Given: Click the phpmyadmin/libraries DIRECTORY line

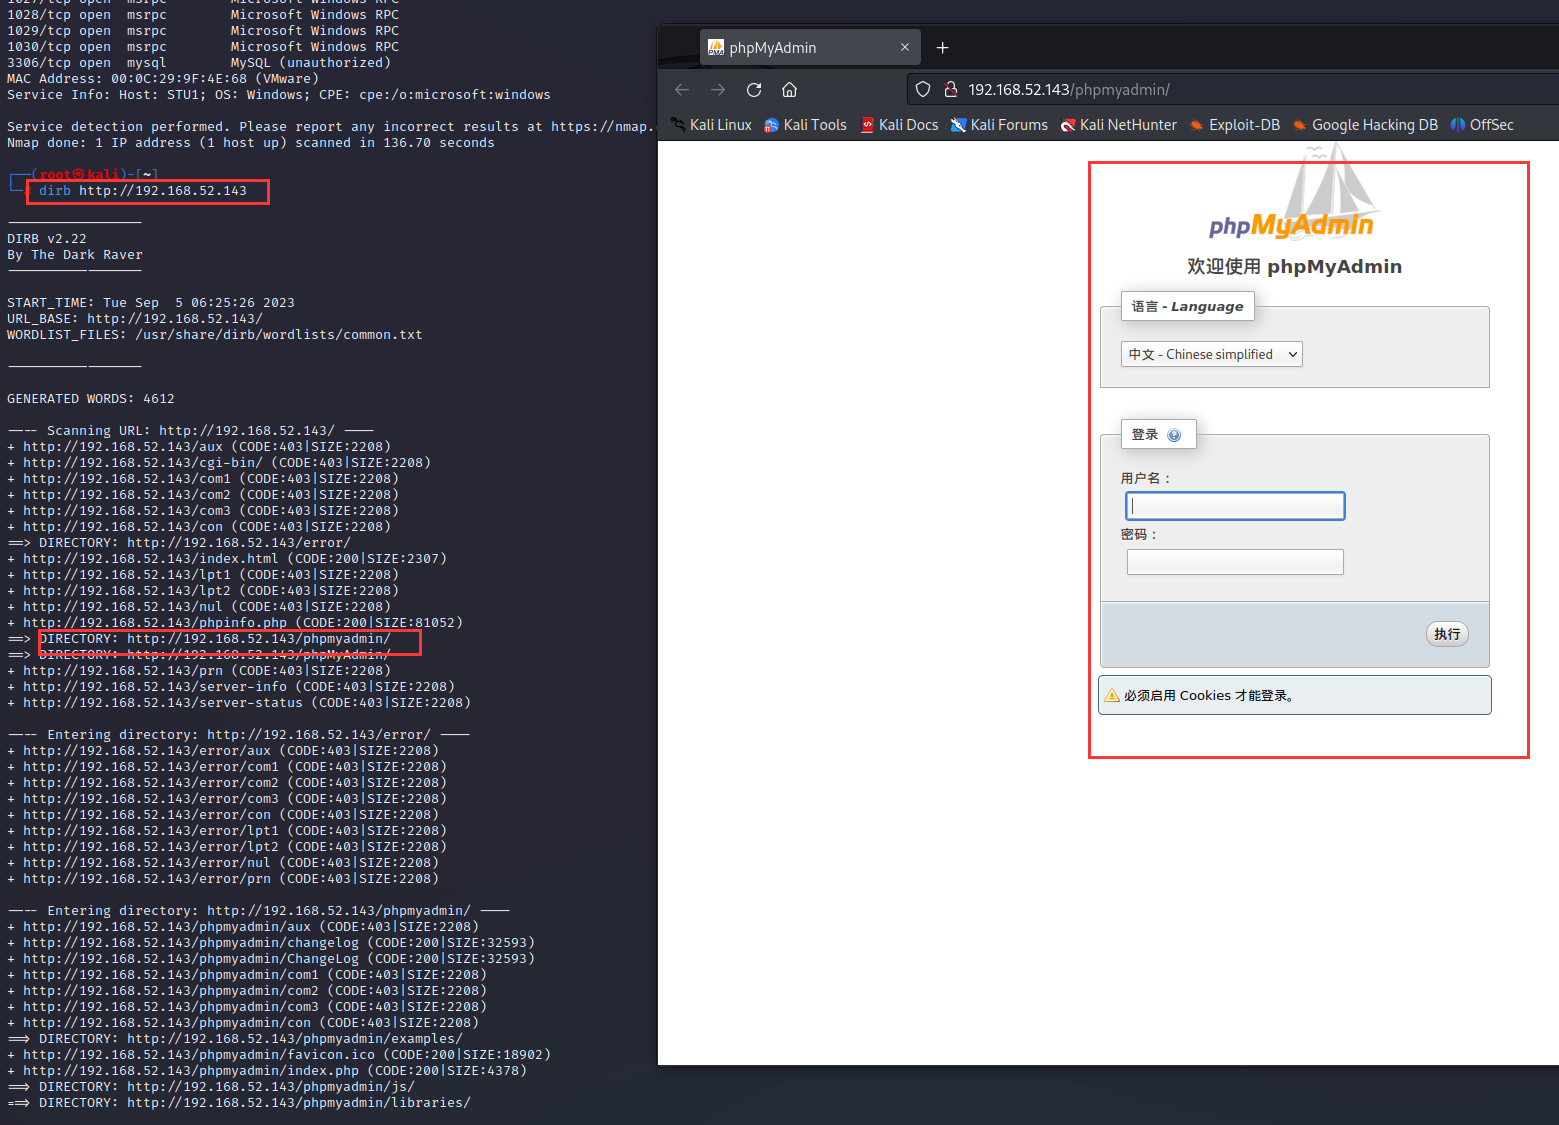Looking at the screenshot, I should click(239, 1103).
